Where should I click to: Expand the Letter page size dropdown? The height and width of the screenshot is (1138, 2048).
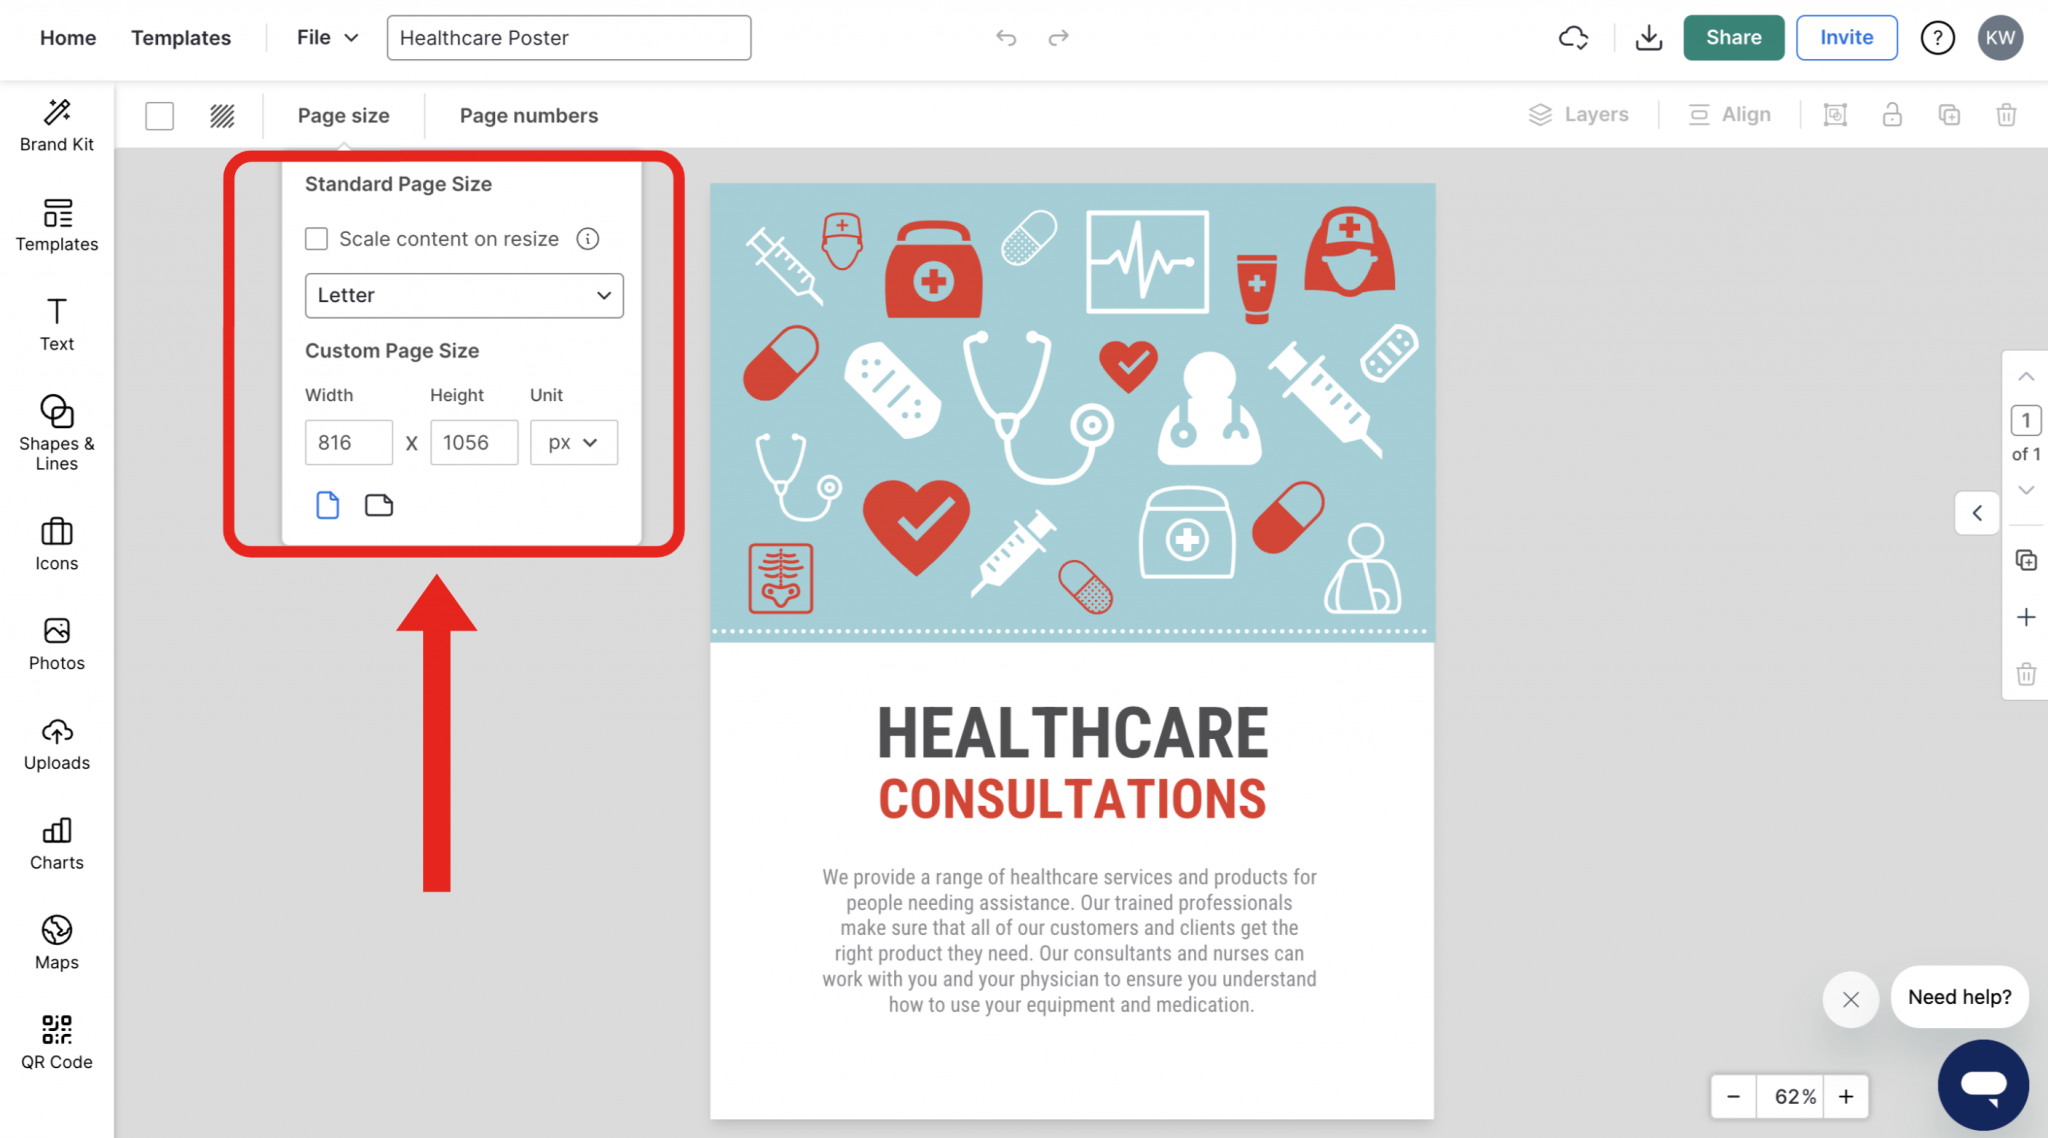tap(464, 296)
